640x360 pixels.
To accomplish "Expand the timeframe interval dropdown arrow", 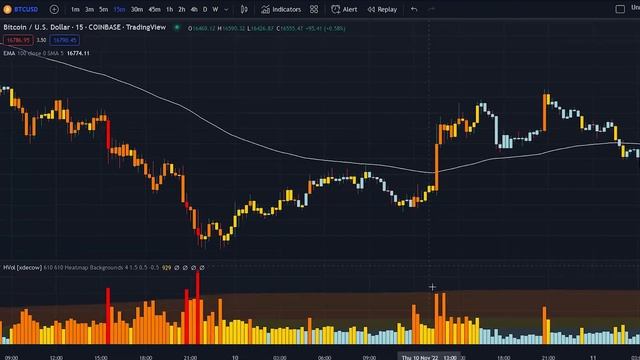I will tap(227, 9).
